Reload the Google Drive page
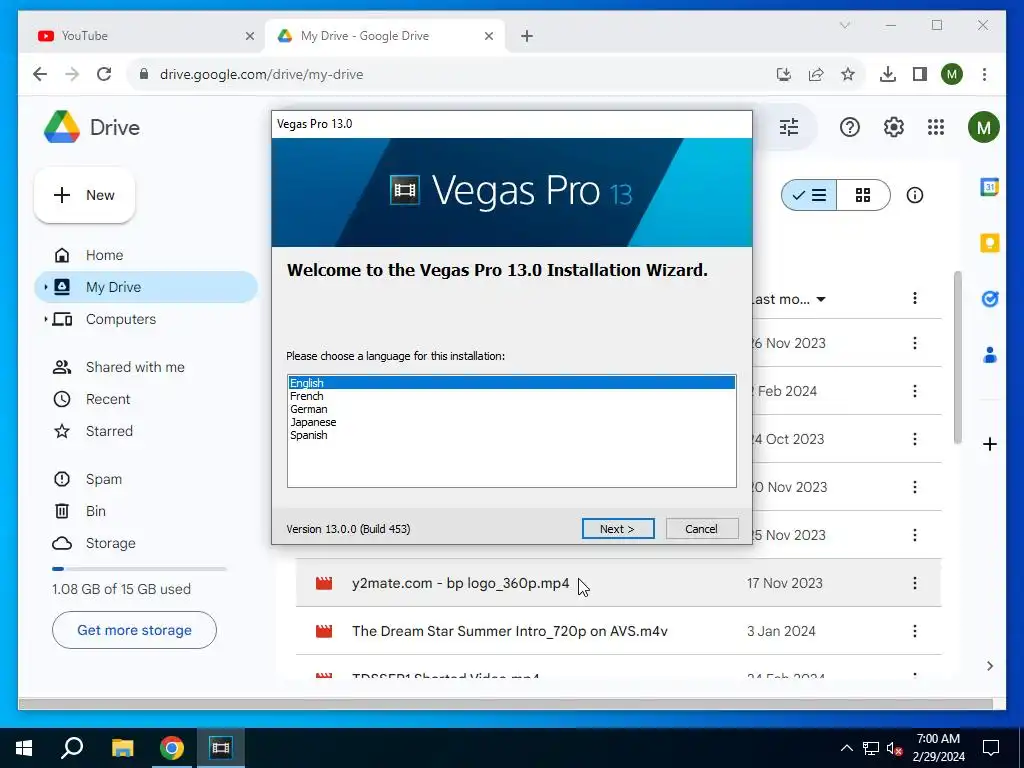This screenshot has height=768, width=1024. coord(104,74)
